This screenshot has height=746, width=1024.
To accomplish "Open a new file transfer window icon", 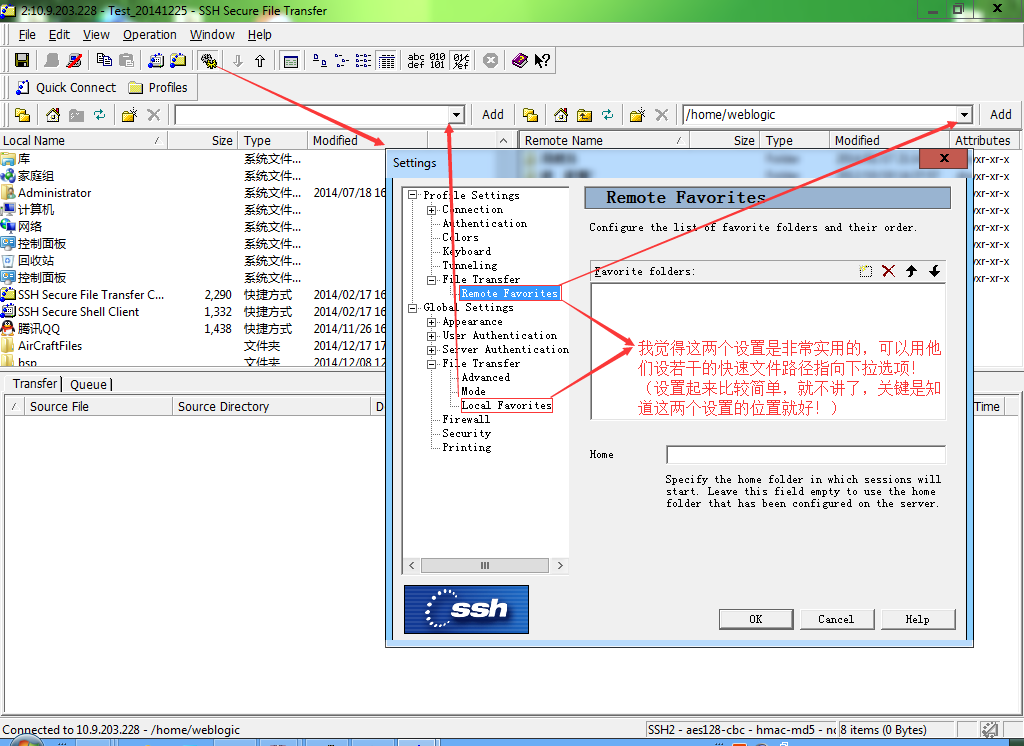I will (178, 61).
